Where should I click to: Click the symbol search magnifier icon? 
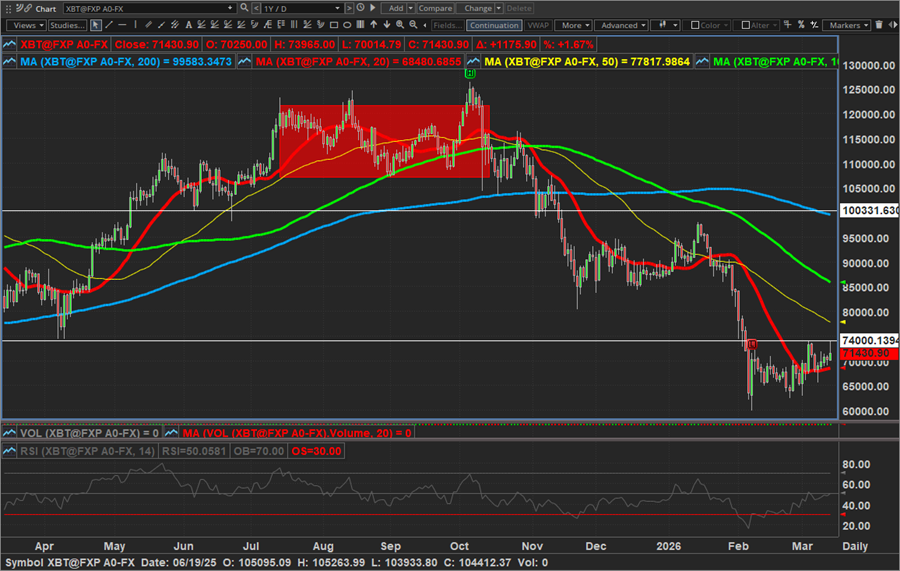click(243, 7)
